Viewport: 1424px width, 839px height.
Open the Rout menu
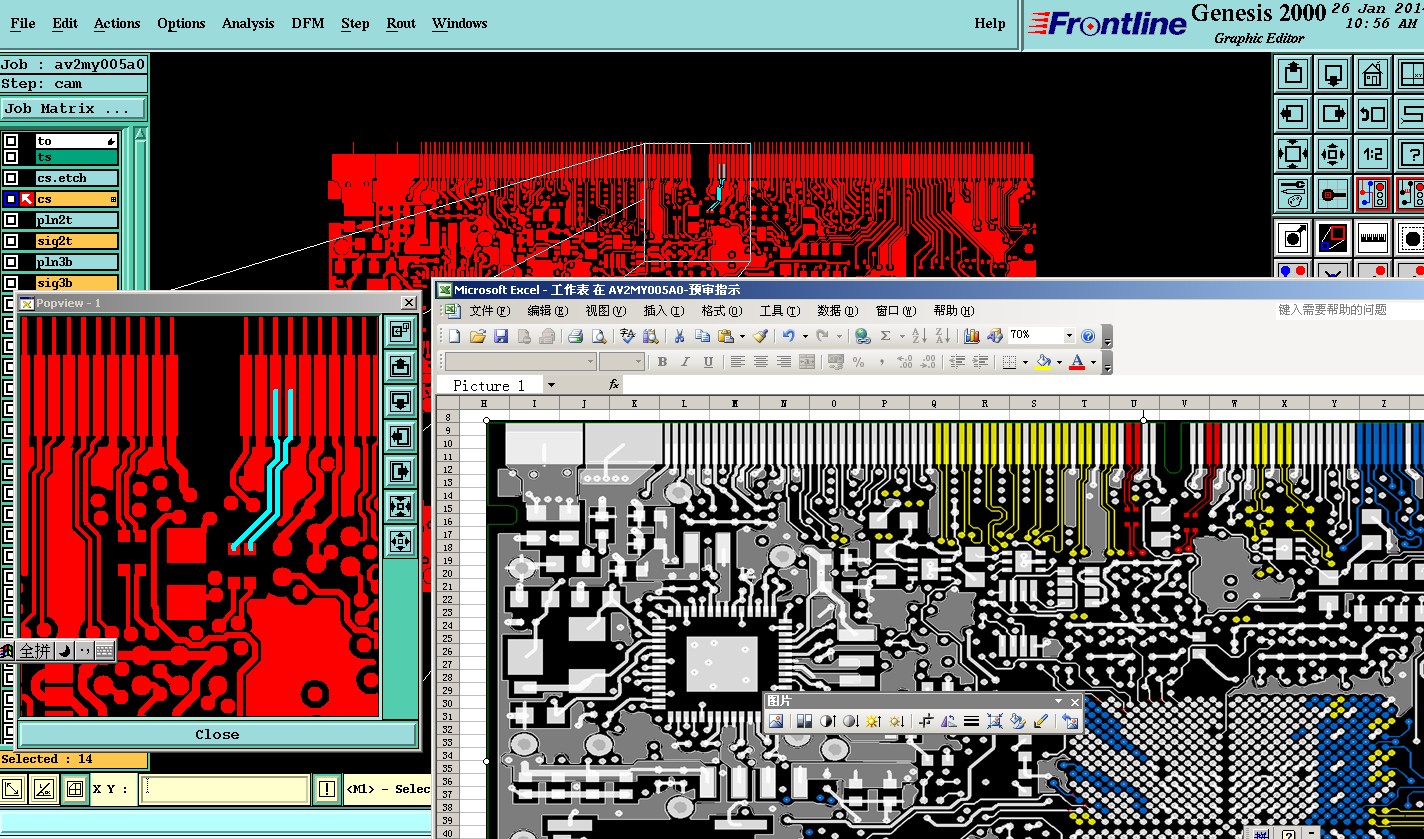coord(401,23)
